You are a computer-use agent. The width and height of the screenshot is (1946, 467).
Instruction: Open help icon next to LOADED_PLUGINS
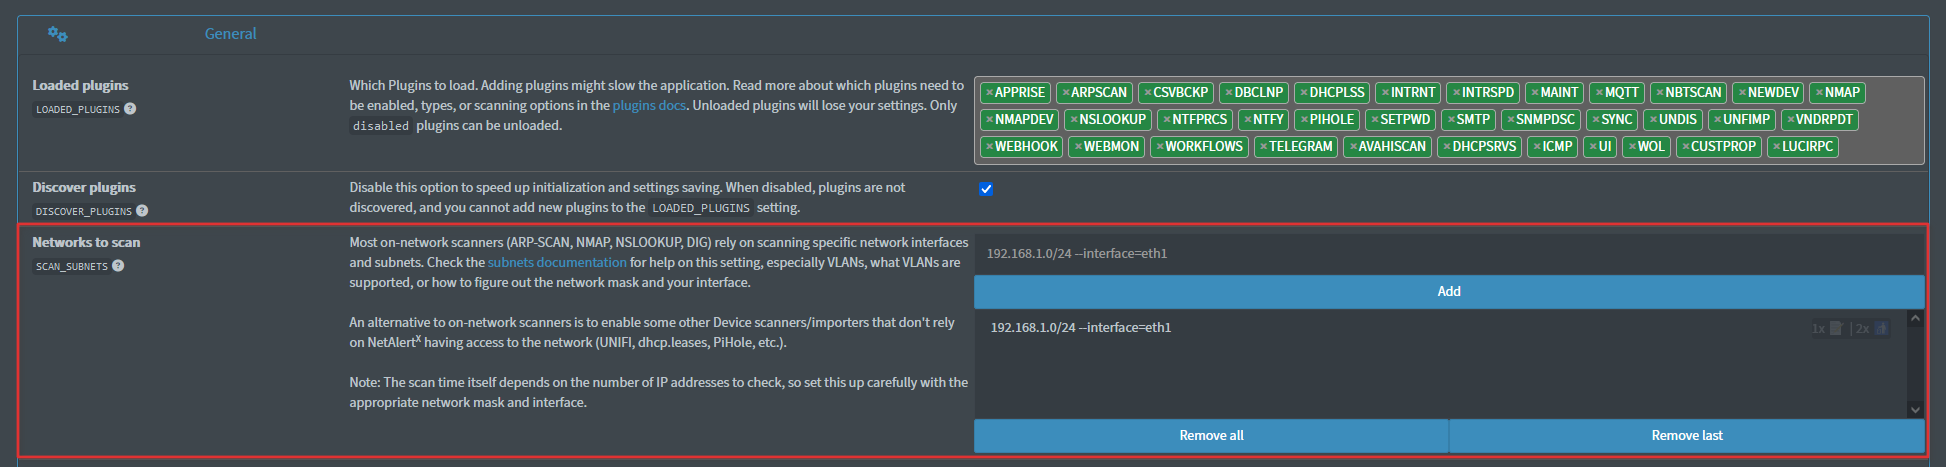coord(130,109)
